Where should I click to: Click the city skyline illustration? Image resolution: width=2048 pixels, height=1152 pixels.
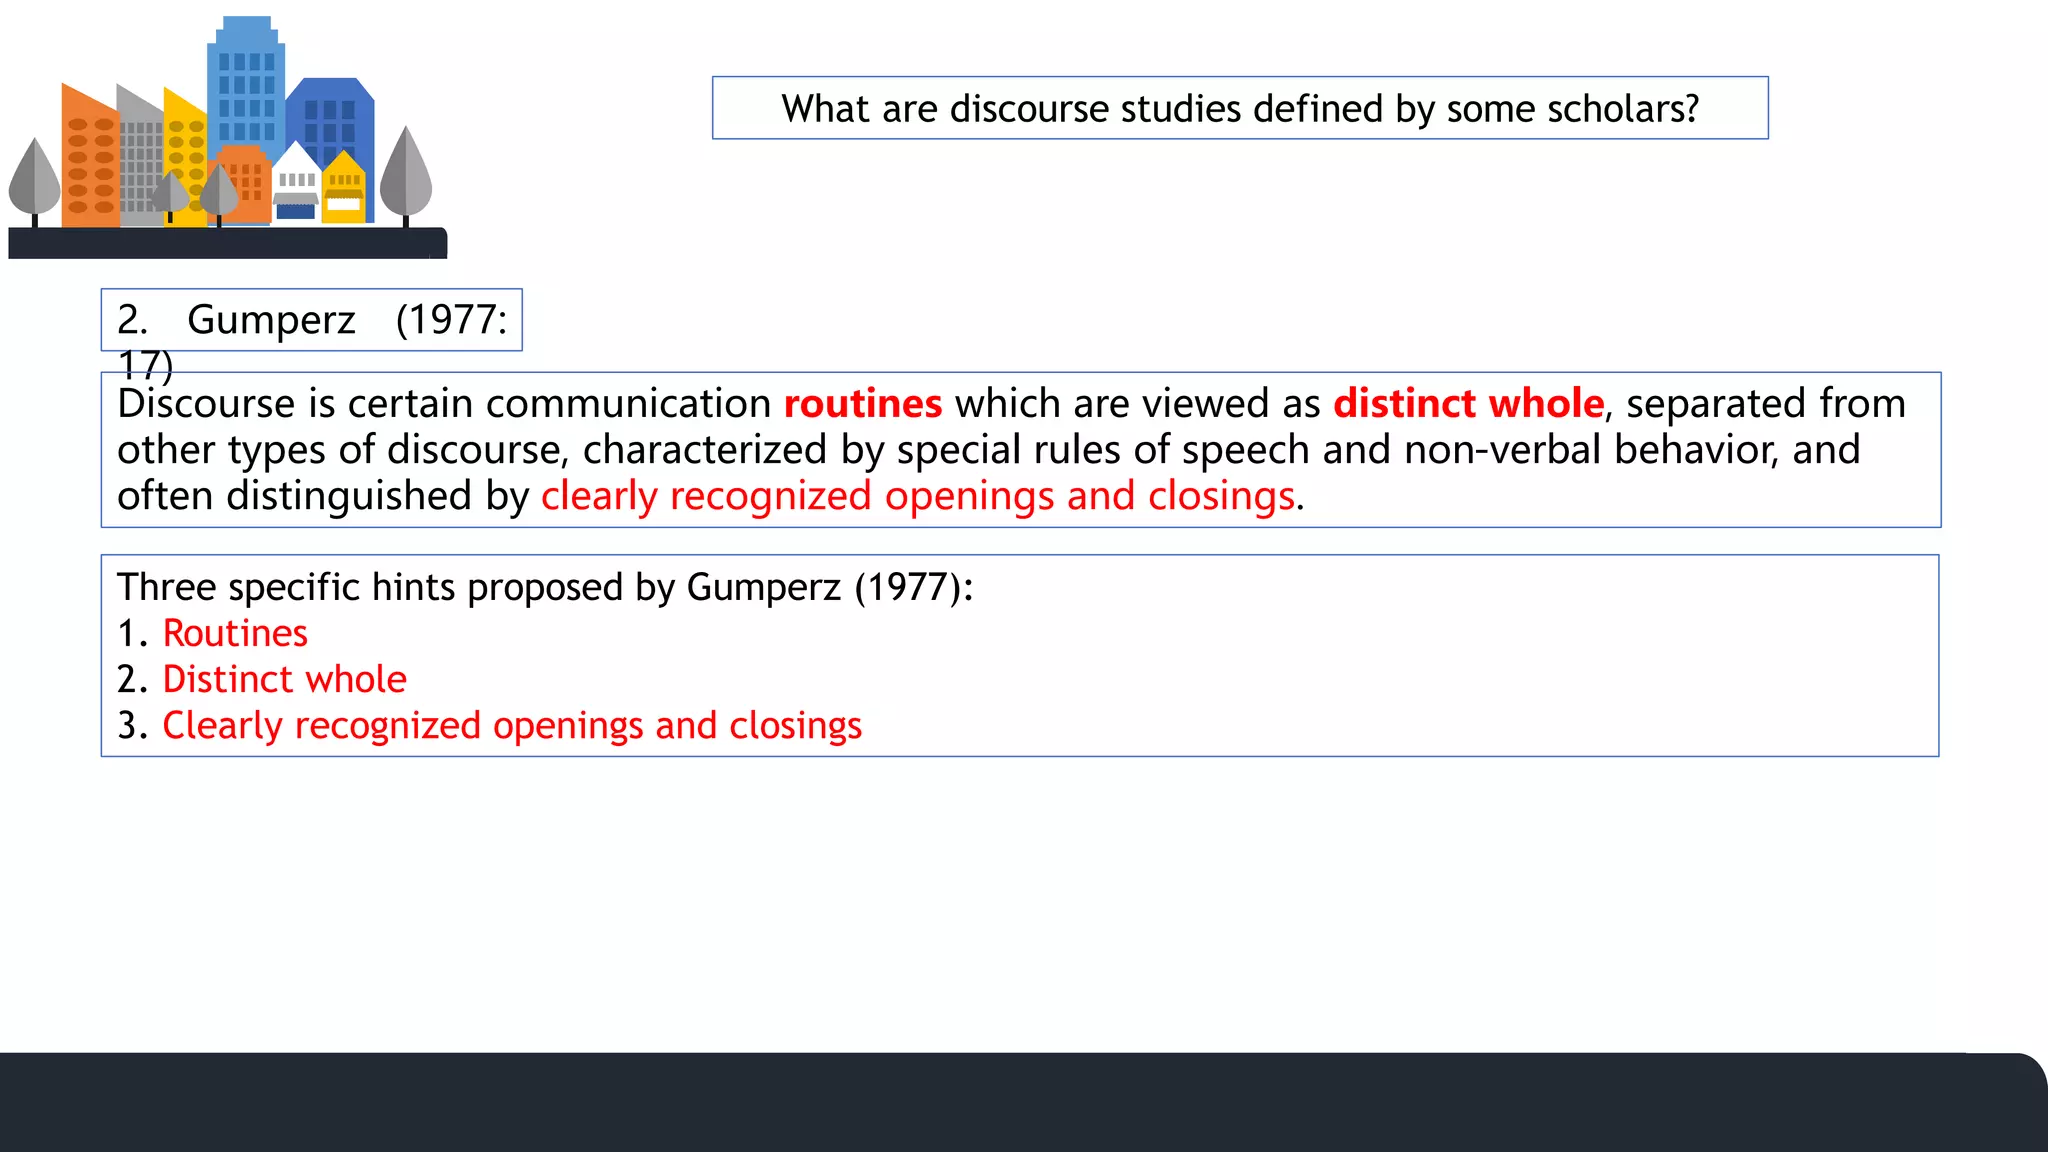pos(228,137)
